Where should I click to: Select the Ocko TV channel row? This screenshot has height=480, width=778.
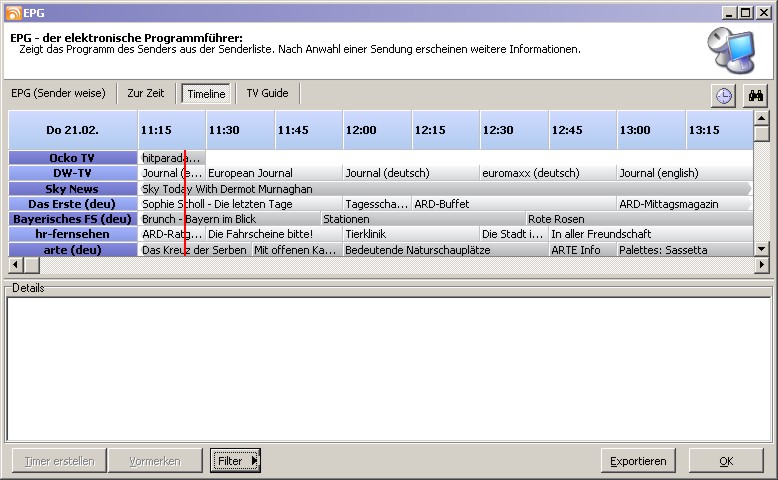[72, 157]
